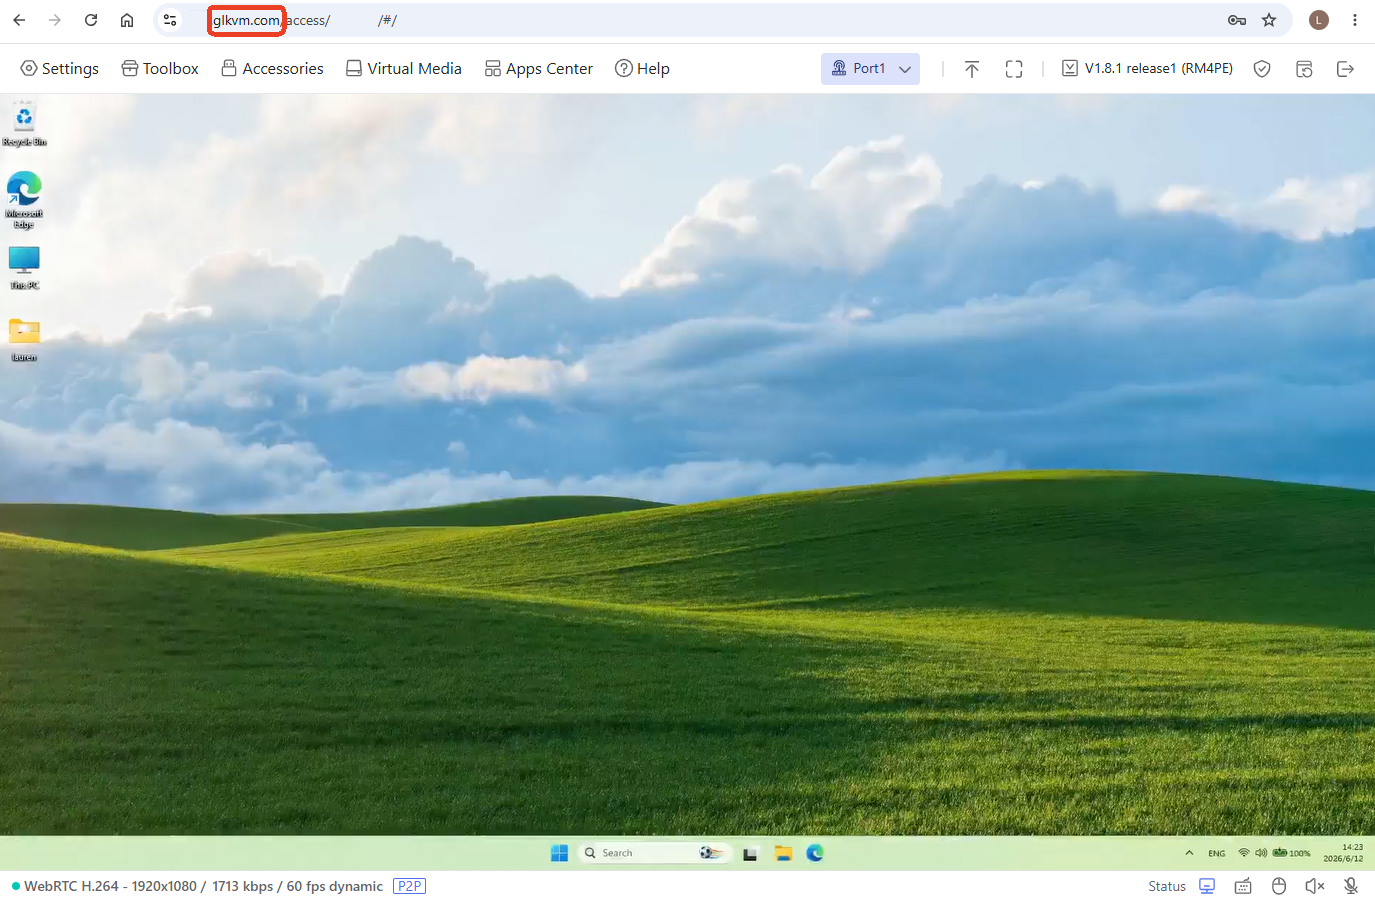Image resolution: width=1375 pixels, height=899 pixels.
Task: Open the browser profile avatar L
Action: click(1319, 20)
